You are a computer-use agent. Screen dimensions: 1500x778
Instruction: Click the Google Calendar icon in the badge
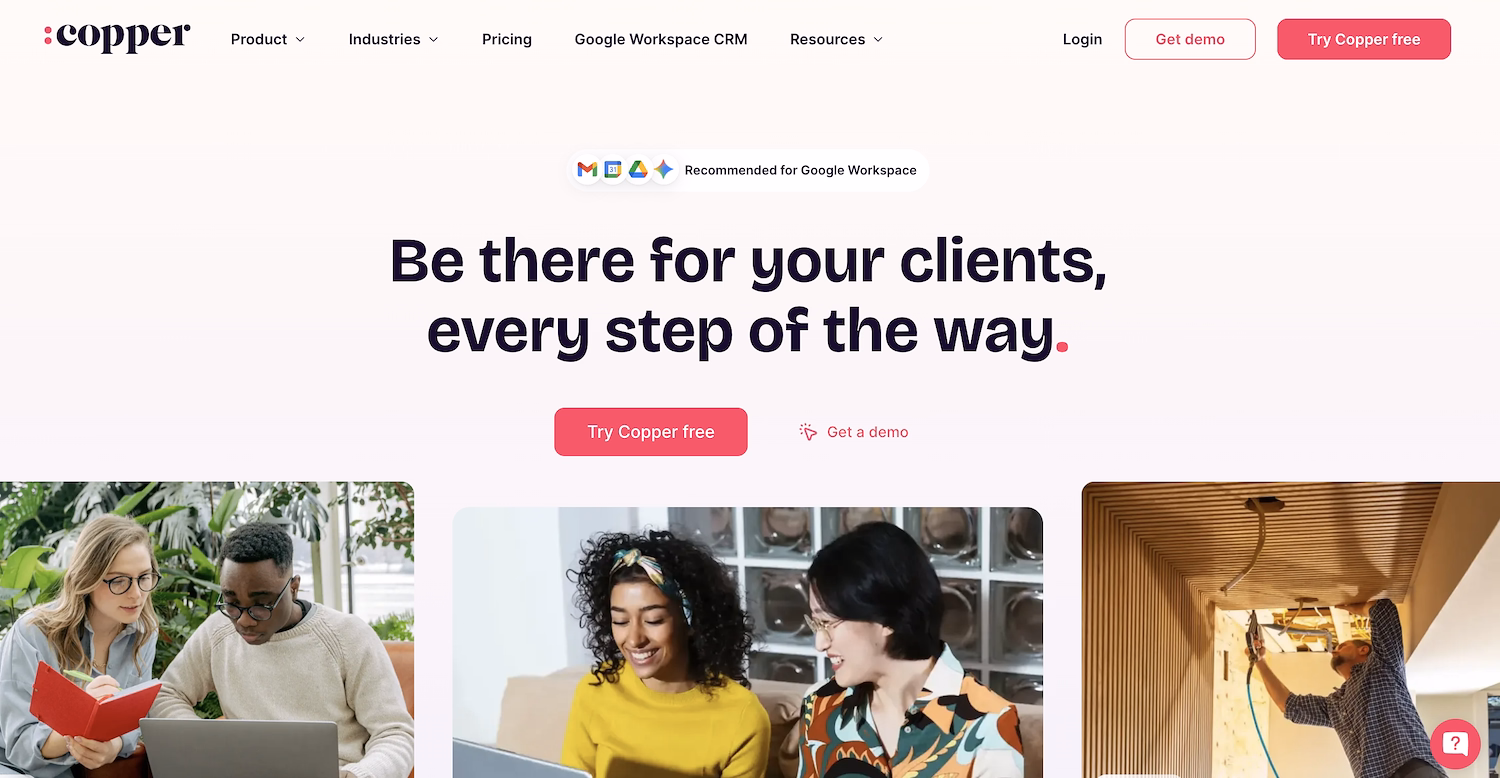[x=613, y=170]
